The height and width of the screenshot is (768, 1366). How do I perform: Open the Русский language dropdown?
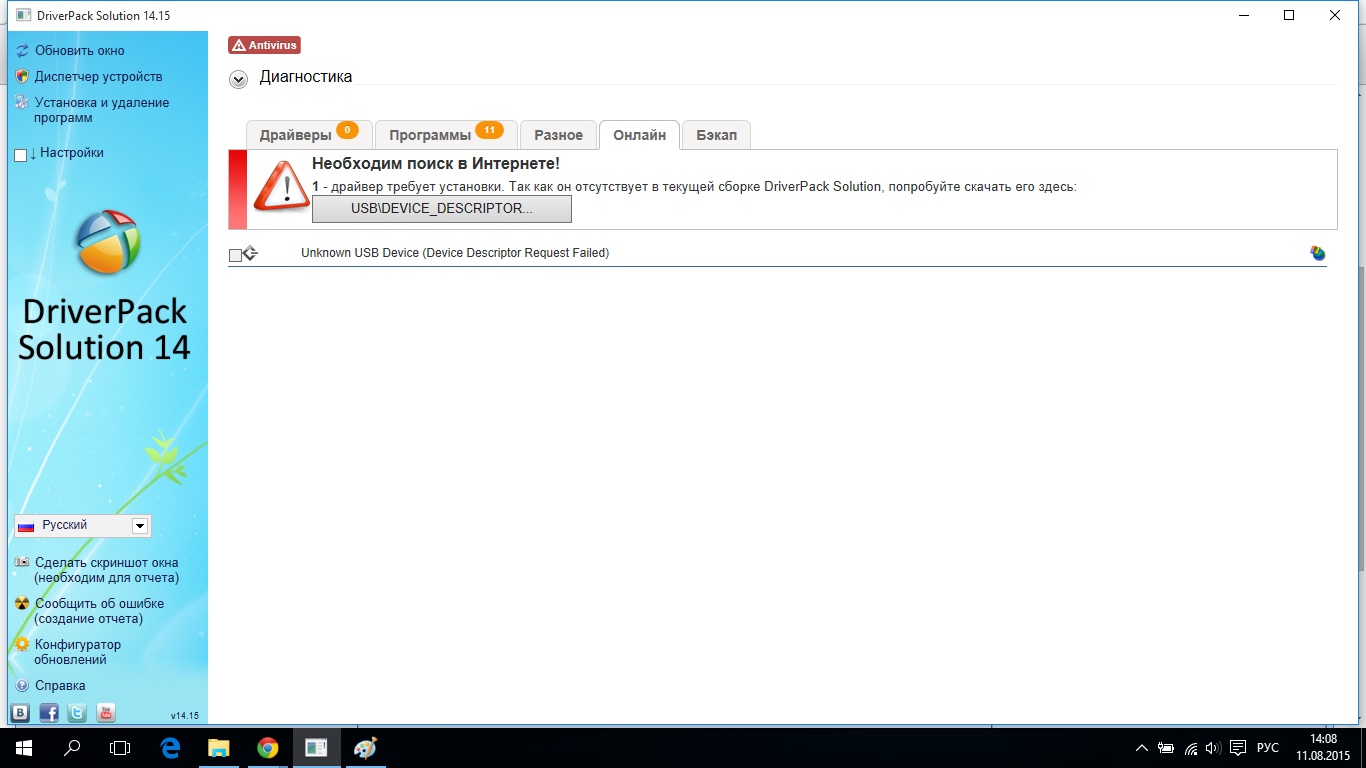[83, 526]
